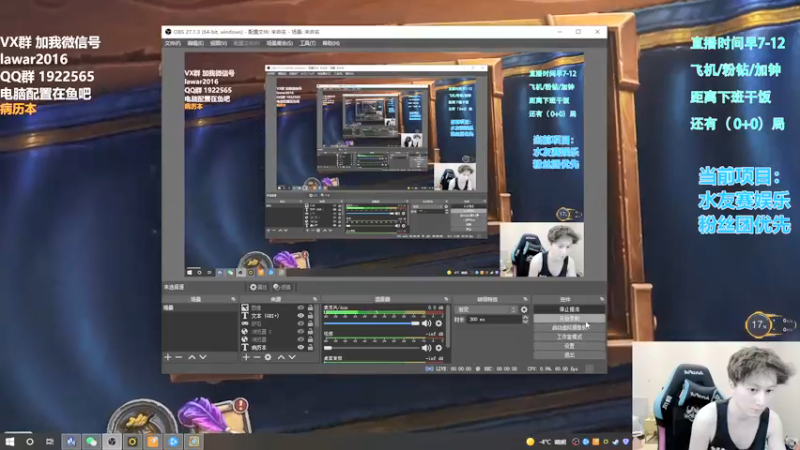800x450 pixels.
Task: Toggle visibility of the image source row
Action: point(301,308)
